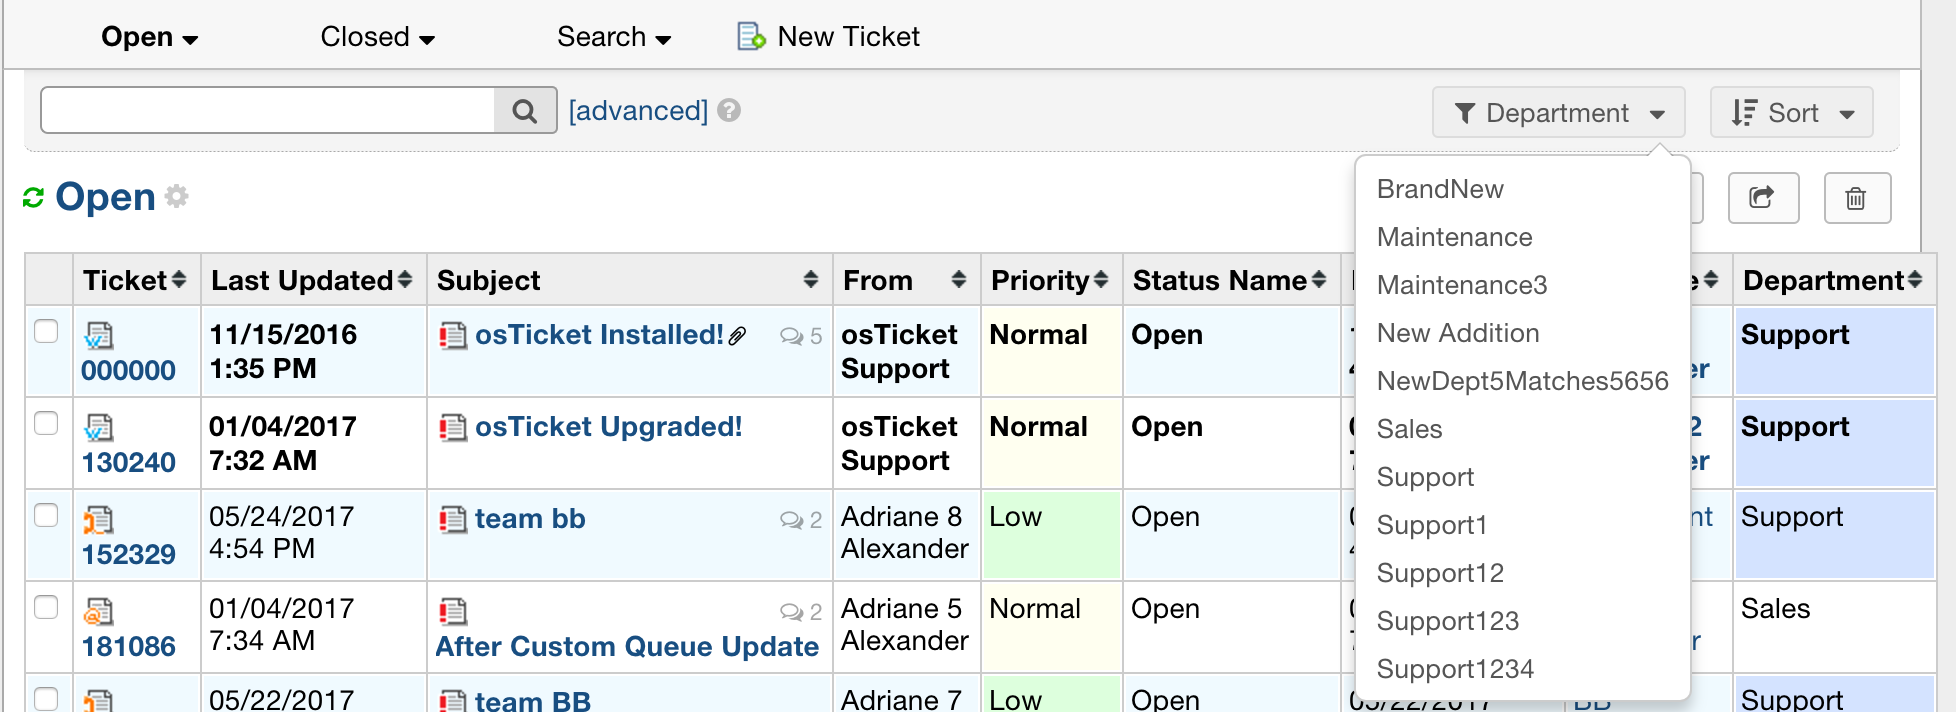Open queue settings gear beside Open heading
This screenshot has height=712, width=1956.
pos(177,195)
